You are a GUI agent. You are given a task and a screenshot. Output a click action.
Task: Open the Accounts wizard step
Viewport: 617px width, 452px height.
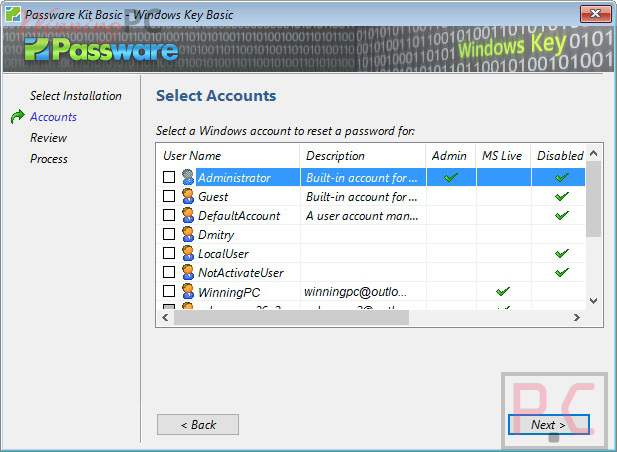pyautogui.click(x=53, y=117)
